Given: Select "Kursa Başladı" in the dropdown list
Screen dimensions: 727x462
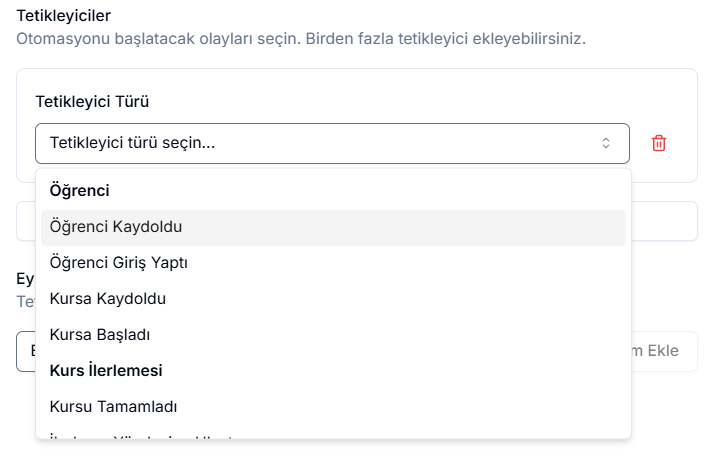Looking at the screenshot, I should click(x=99, y=335).
